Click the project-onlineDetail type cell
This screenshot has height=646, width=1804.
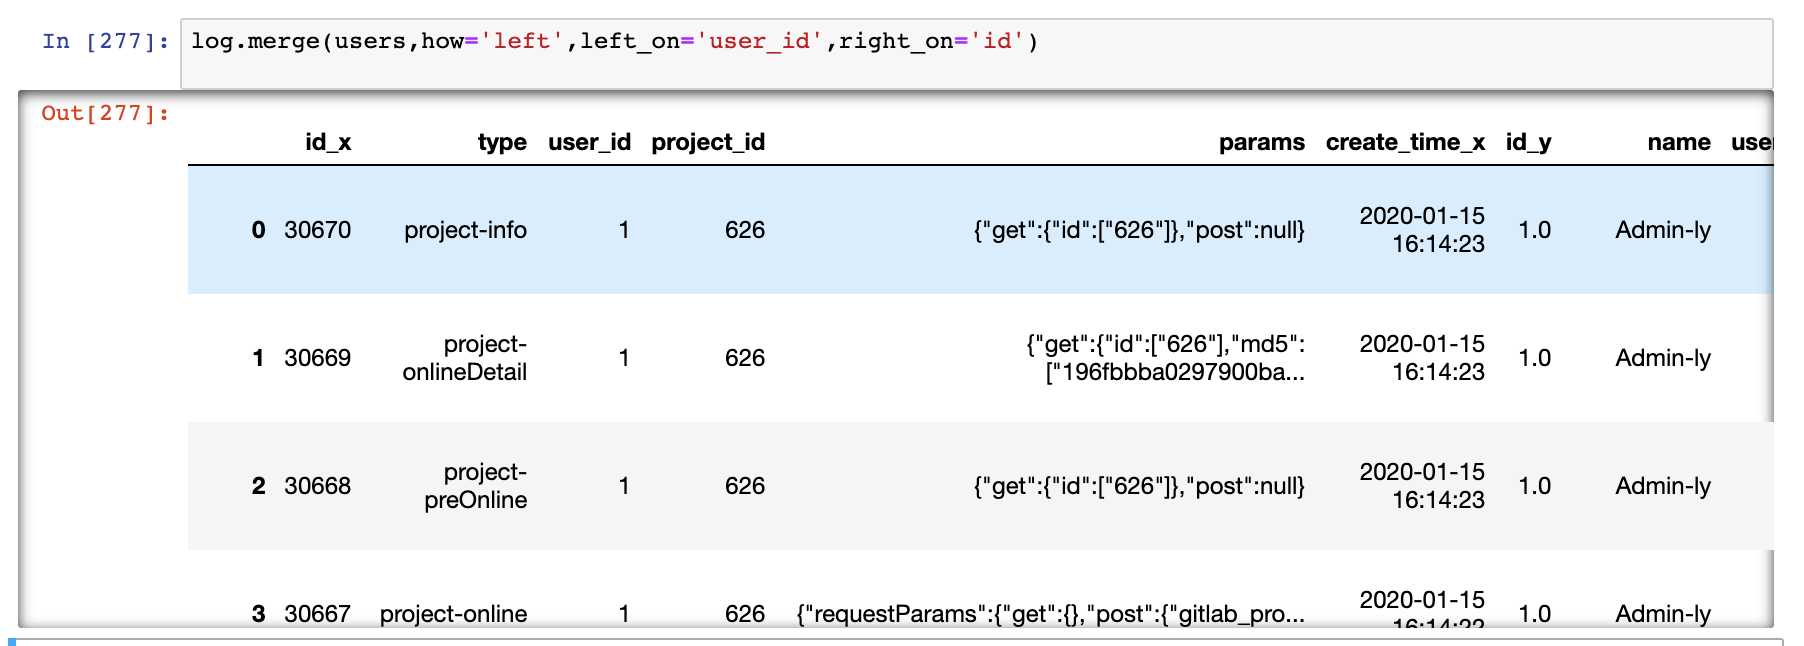(465, 358)
